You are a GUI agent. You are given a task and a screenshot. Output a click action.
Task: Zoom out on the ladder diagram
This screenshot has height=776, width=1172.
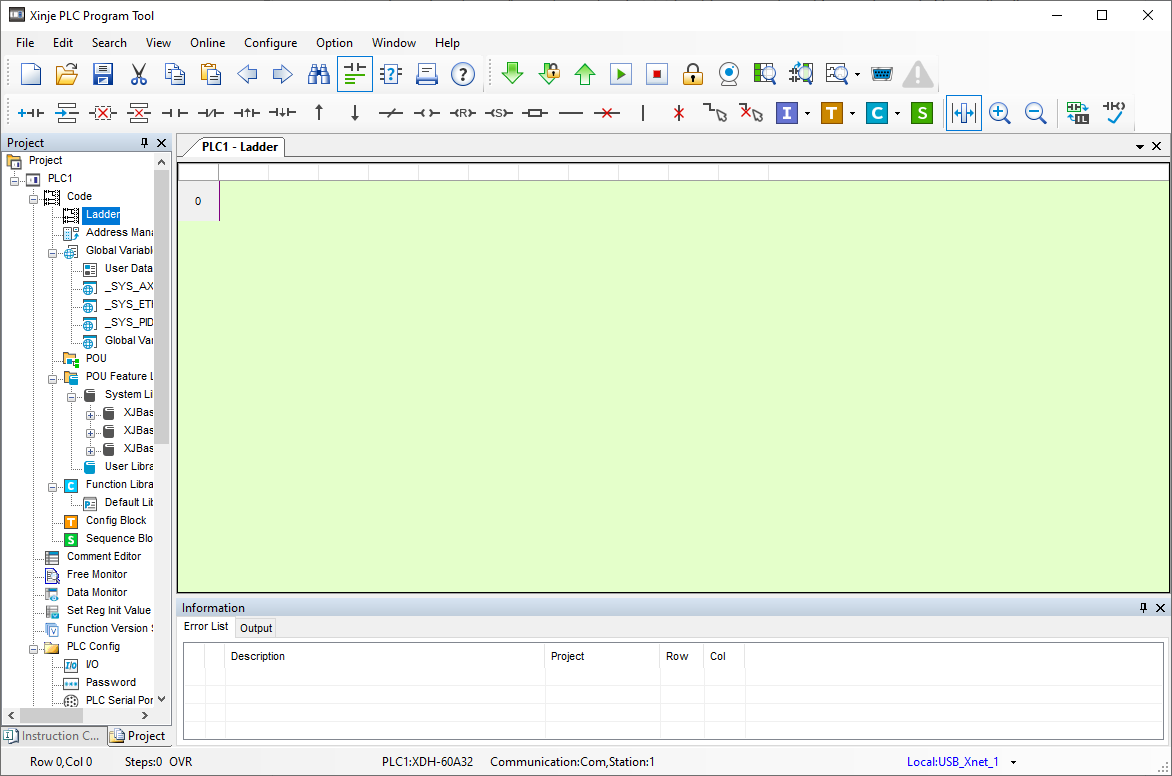(1035, 113)
